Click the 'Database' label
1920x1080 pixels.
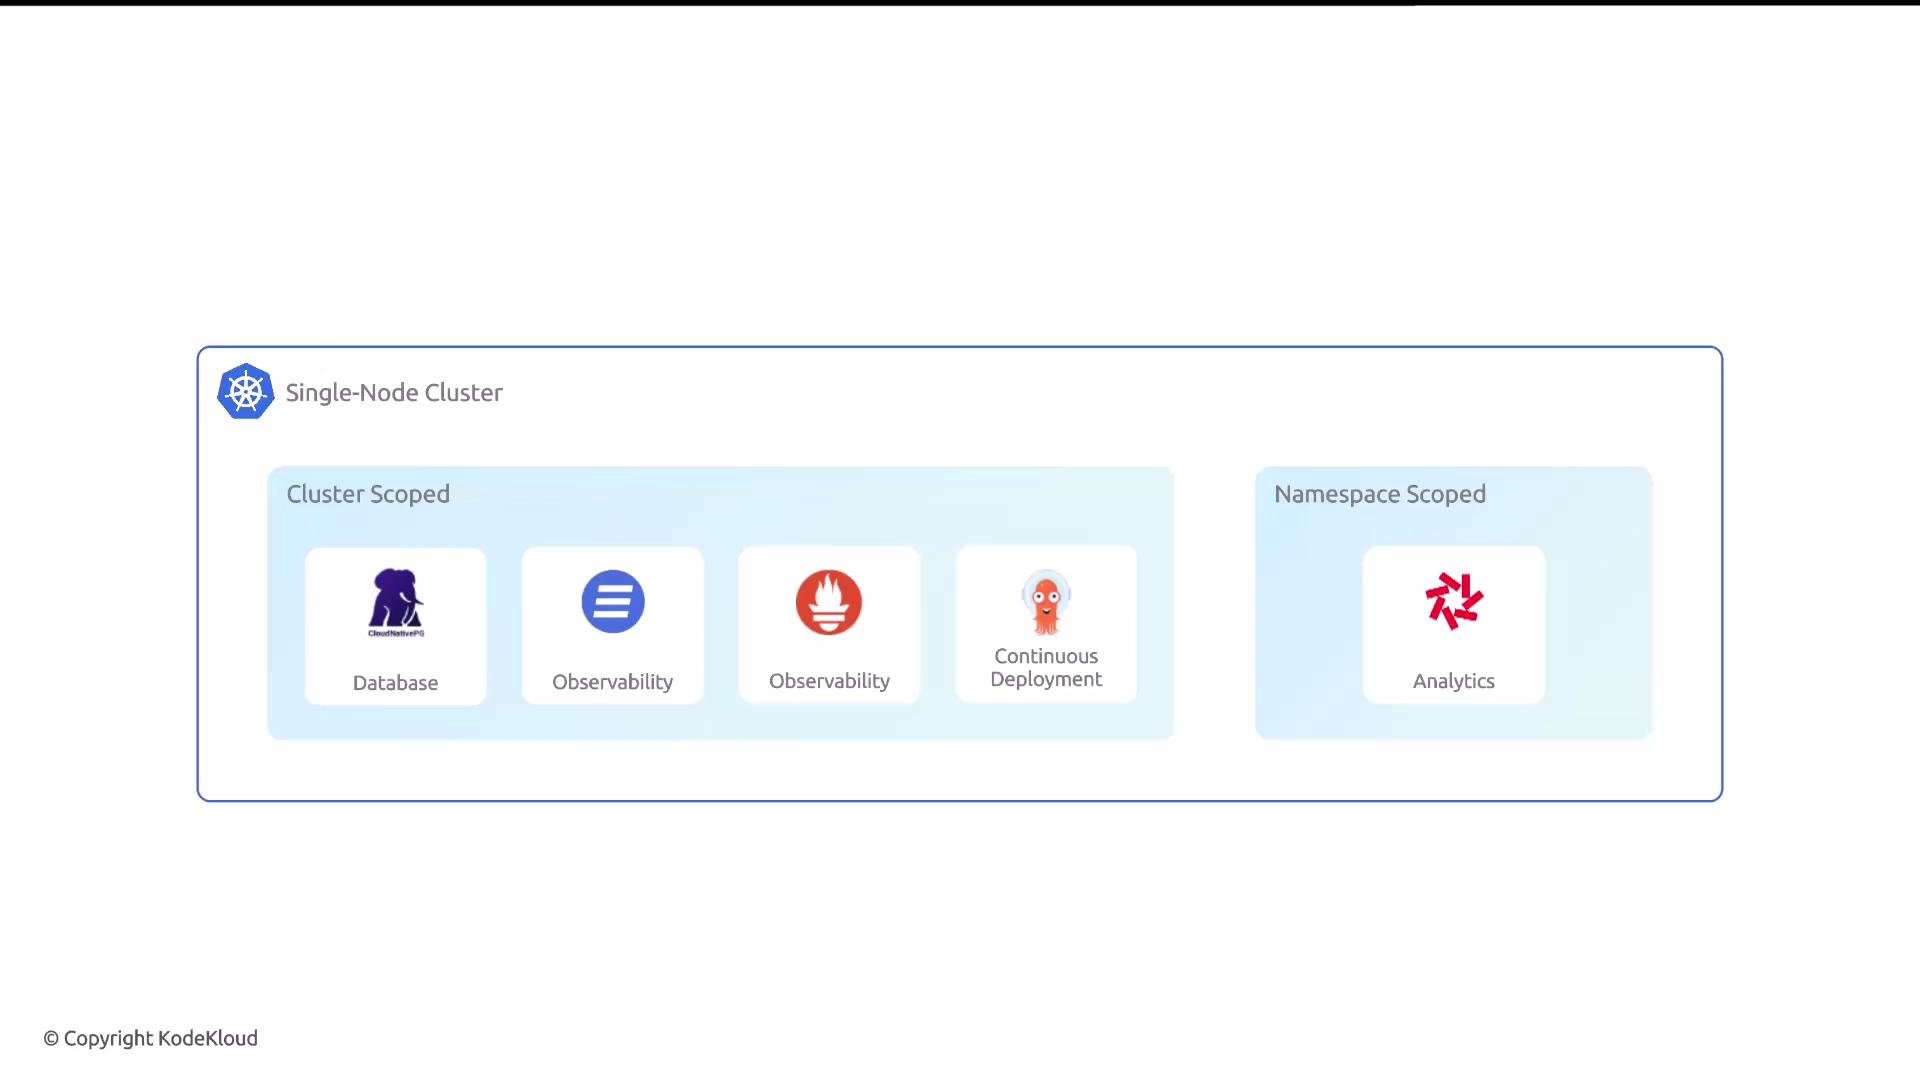395,683
